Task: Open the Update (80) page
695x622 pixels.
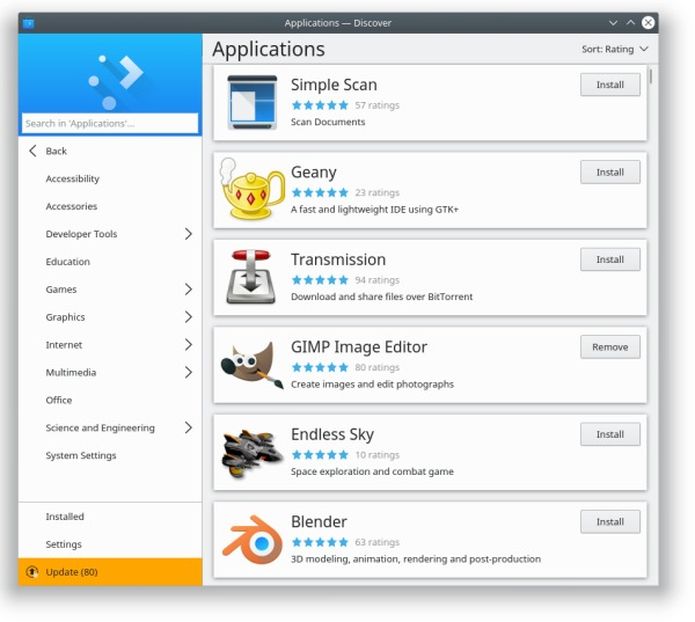Action: coord(110,572)
